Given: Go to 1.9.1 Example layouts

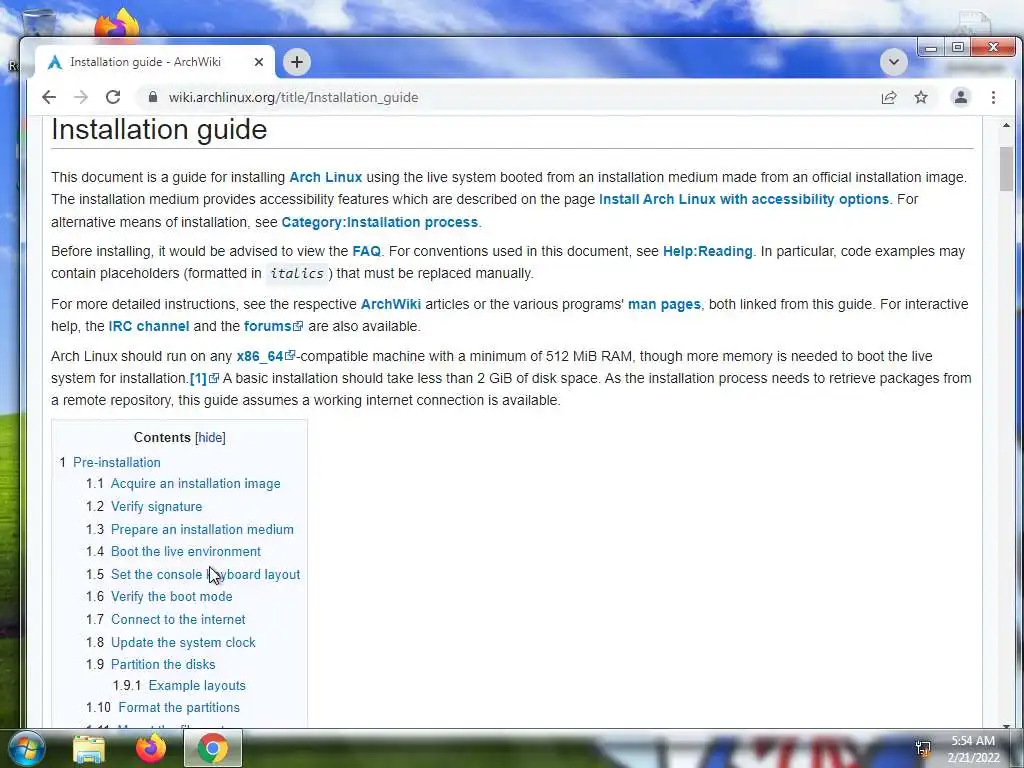Looking at the screenshot, I should [x=197, y=686].
